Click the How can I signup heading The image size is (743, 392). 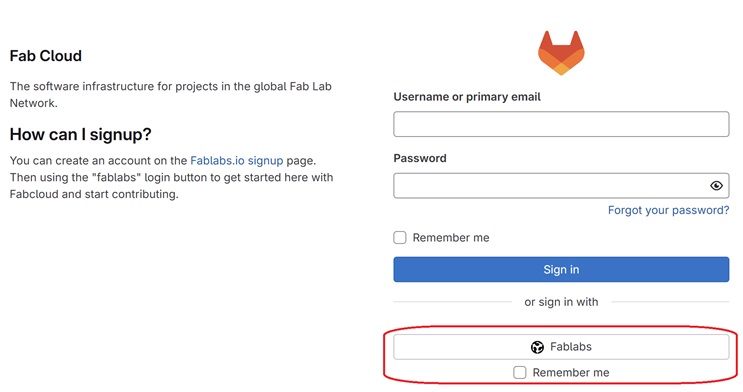[81, 135]
